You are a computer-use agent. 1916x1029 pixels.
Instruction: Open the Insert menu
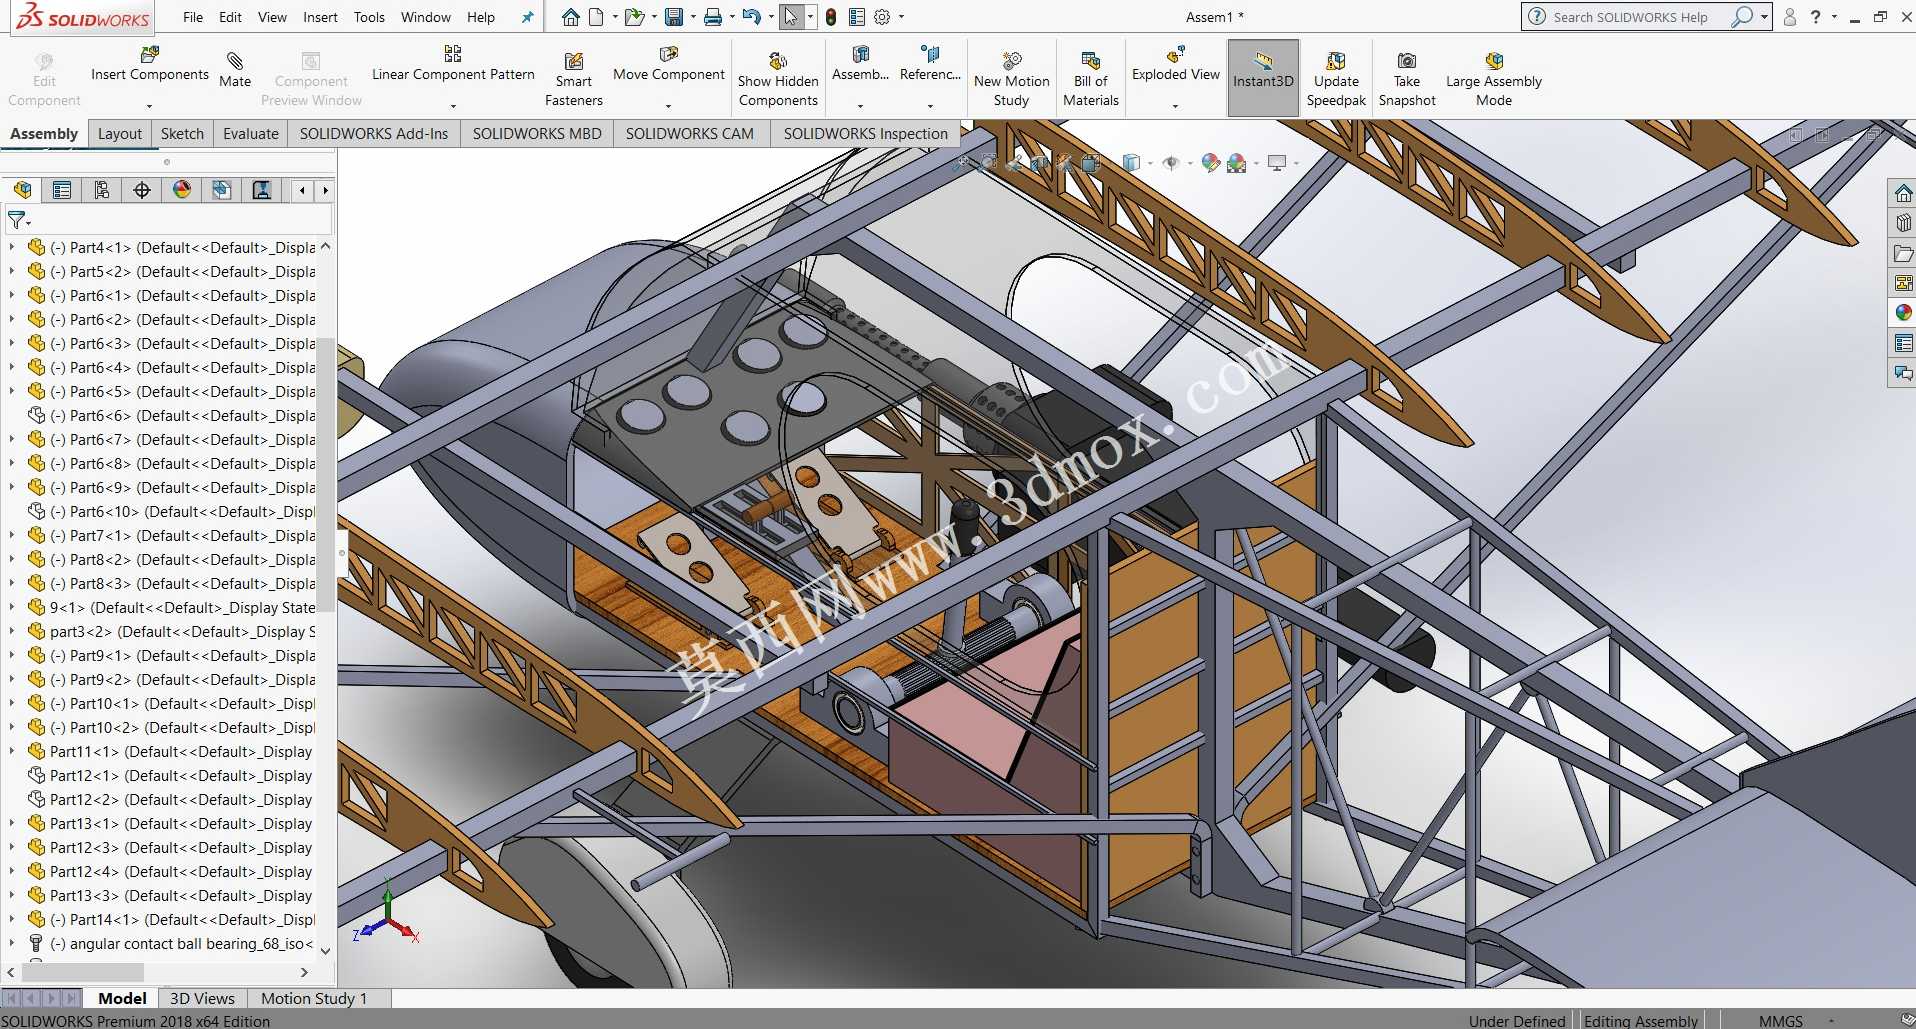click(x=320, y=17)
